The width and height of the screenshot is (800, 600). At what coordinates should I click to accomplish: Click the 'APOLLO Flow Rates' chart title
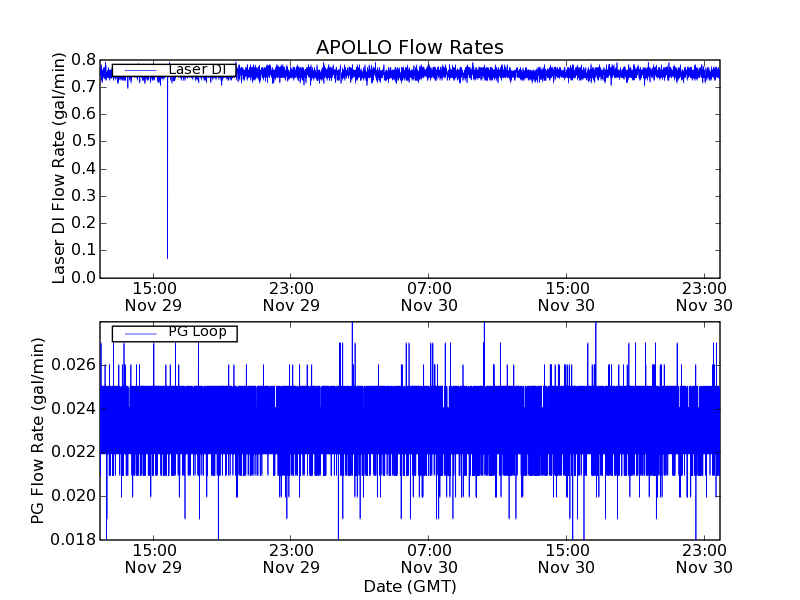[410, 47]
